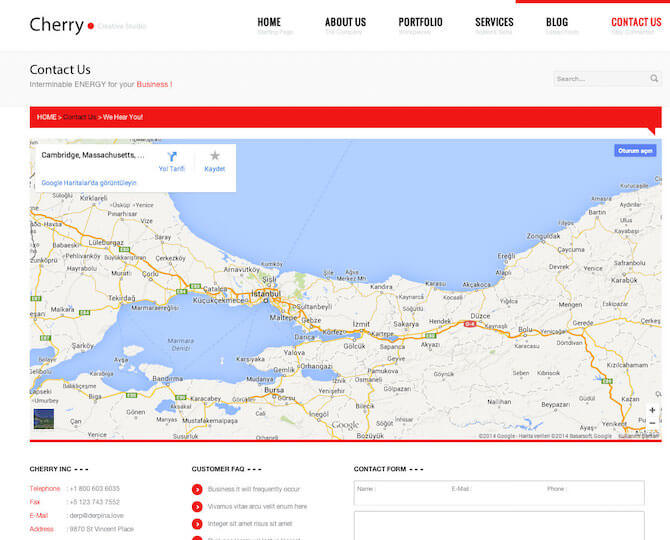Click arrow icon beside 'Integer sit amet risus'

coord(197,524)
